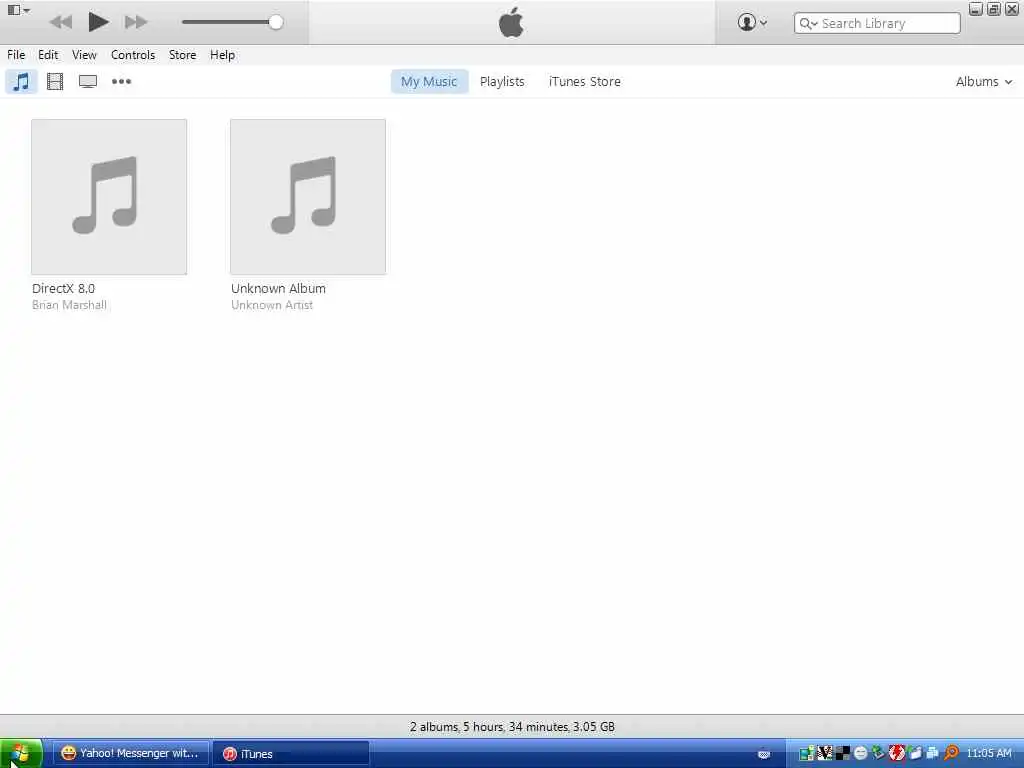Open the account user dropdown
The height and width of the screenshot is (768, 1024).
click(752, 22)
